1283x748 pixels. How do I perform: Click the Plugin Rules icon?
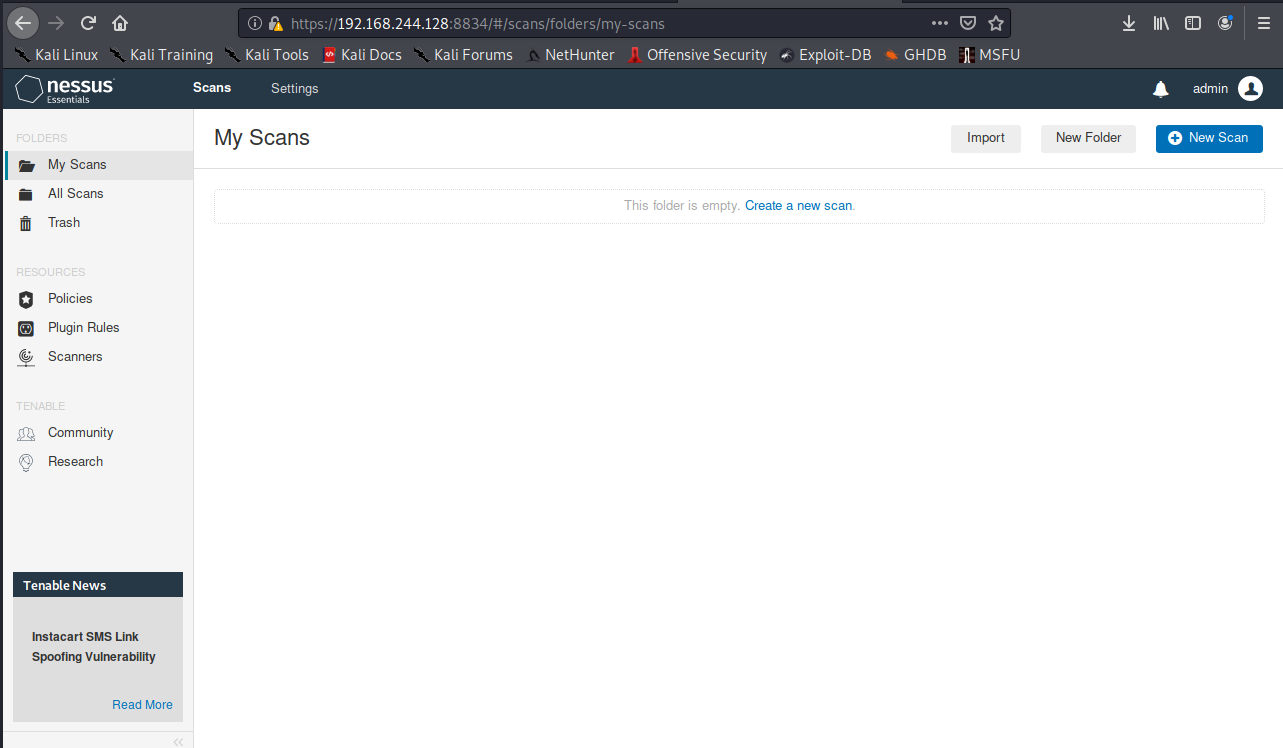pyautogui.click(x=26, y=328)
